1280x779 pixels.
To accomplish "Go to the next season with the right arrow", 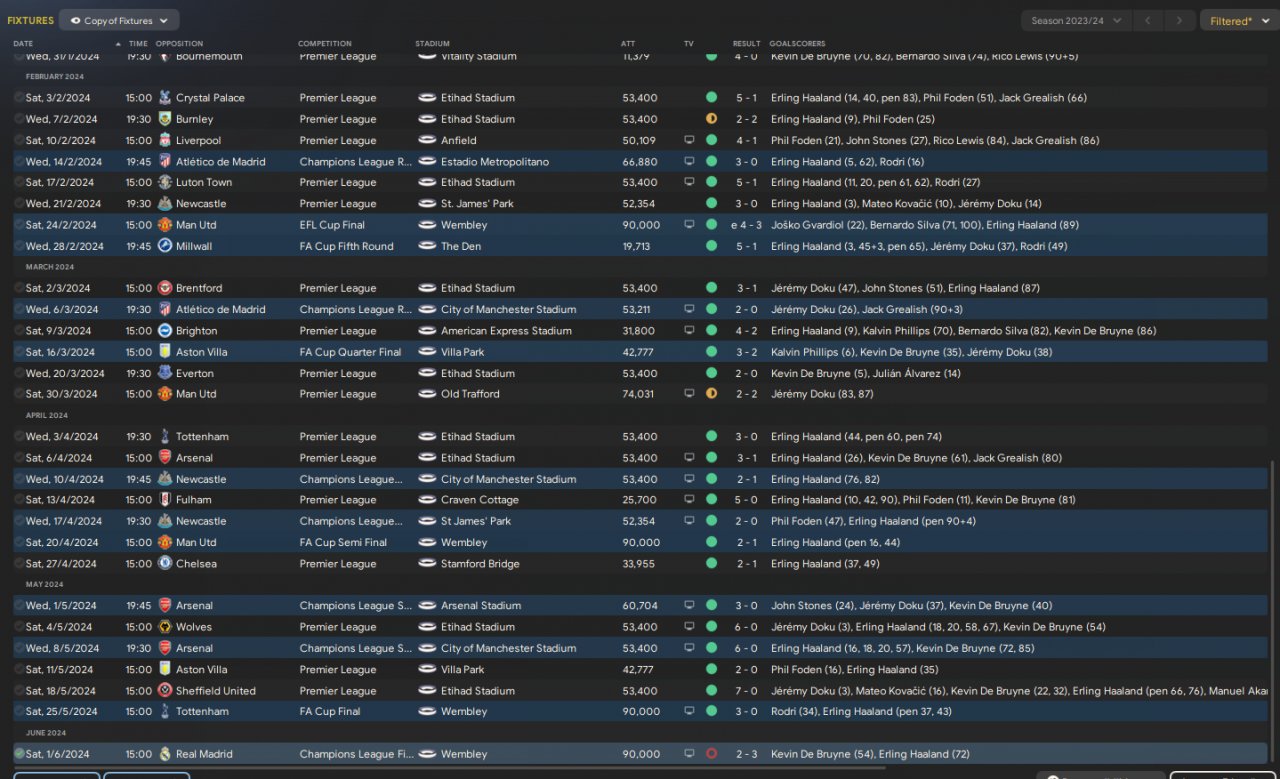I will (1181, 20).
